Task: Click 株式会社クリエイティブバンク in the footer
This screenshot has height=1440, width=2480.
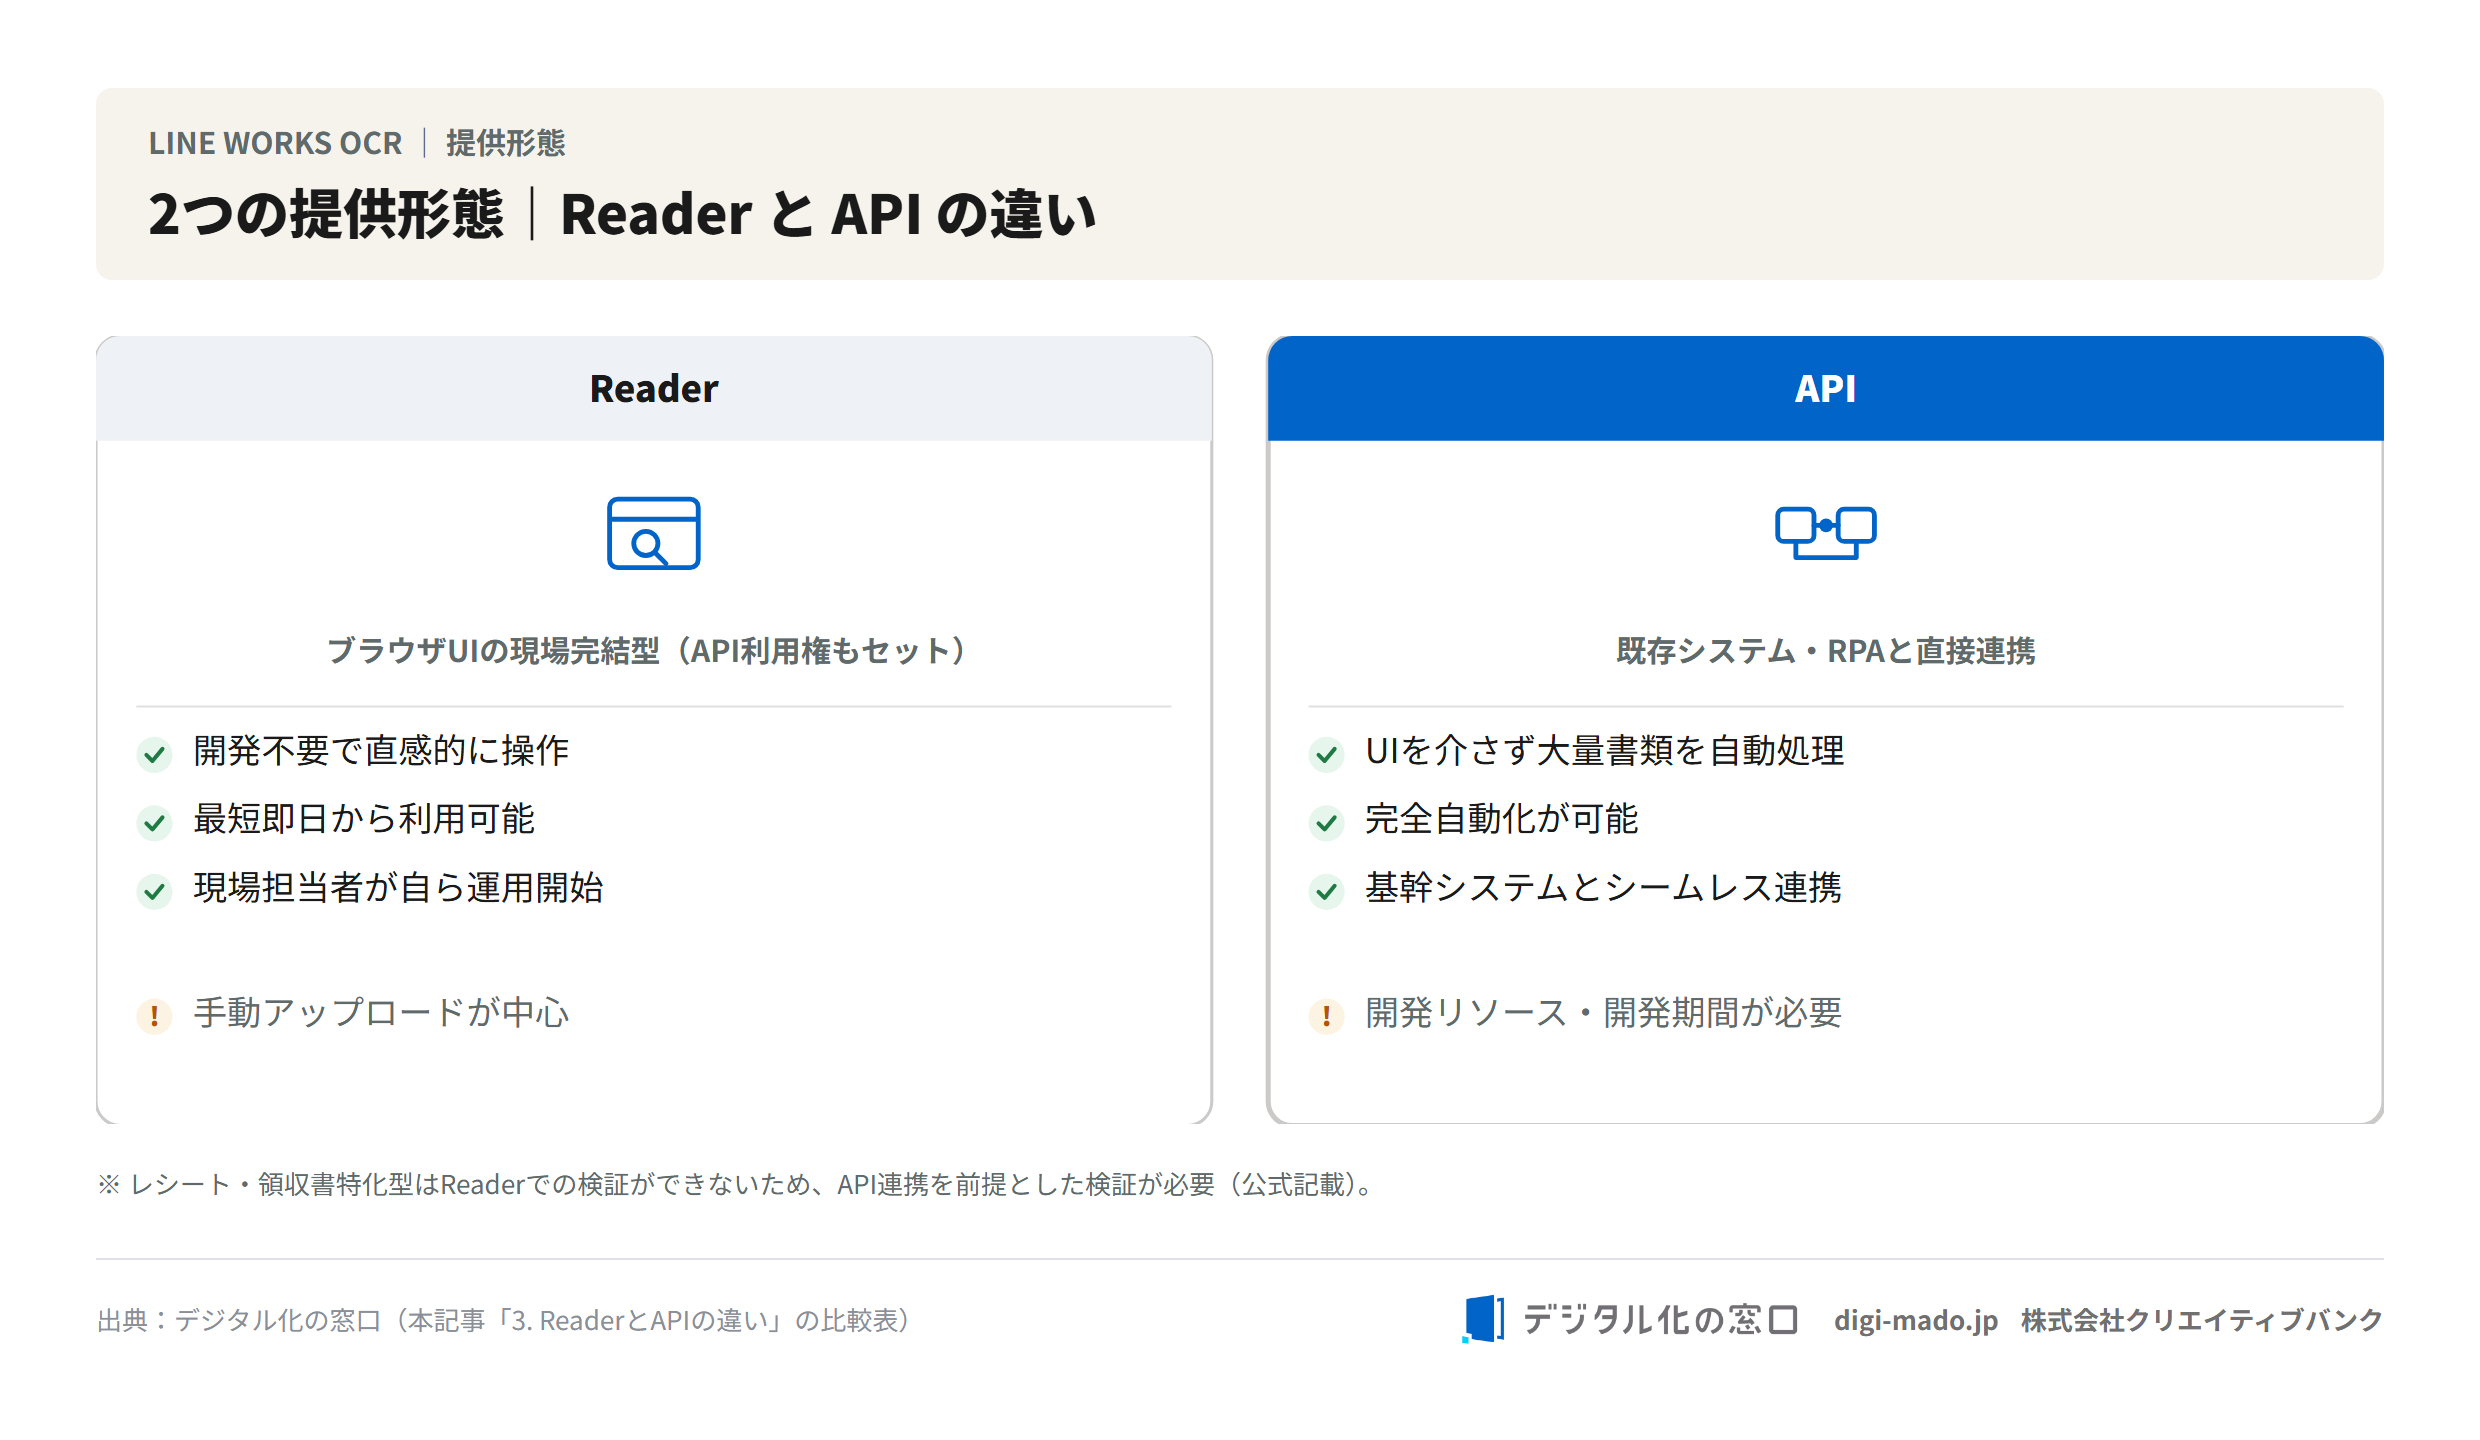Action: (x=2202, y=1320)
